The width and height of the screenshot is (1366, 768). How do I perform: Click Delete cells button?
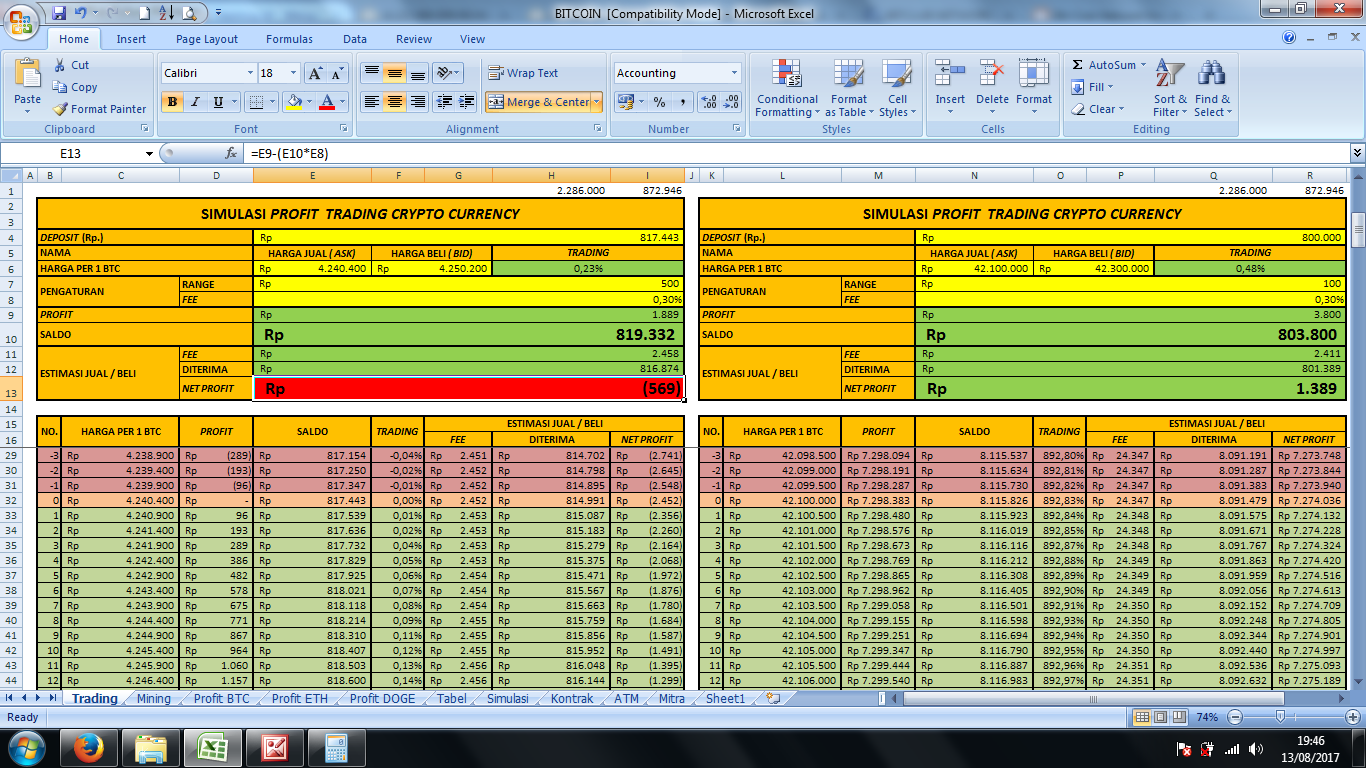coord(992,88)
